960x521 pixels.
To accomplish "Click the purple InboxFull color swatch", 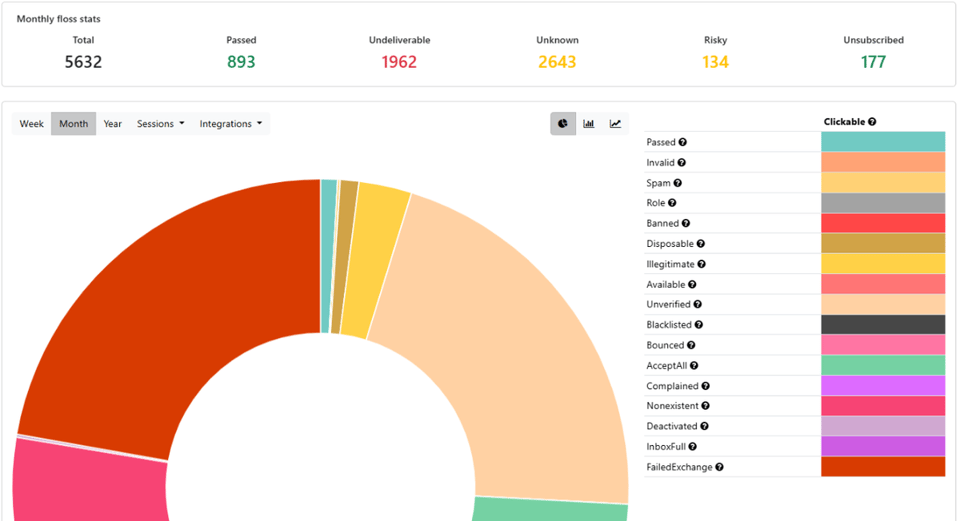I will click(883, 446).
